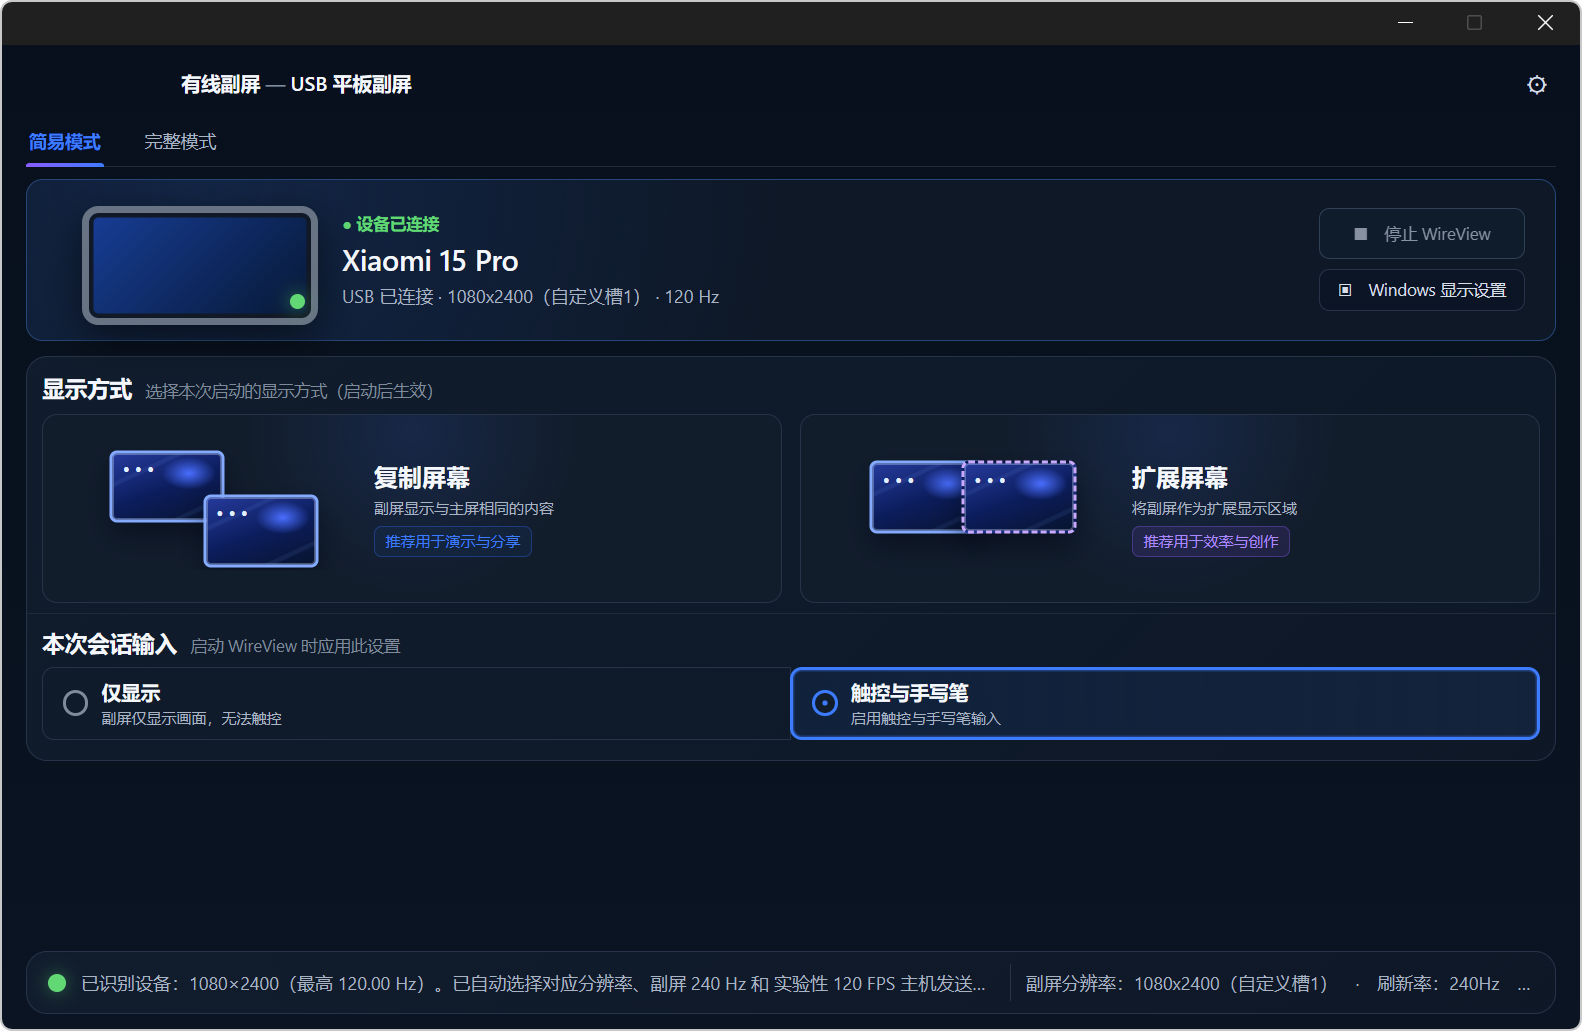Click the 本次会话输入 section heading
Screen dimensions: 1582x1032
[x=109, y=644]
